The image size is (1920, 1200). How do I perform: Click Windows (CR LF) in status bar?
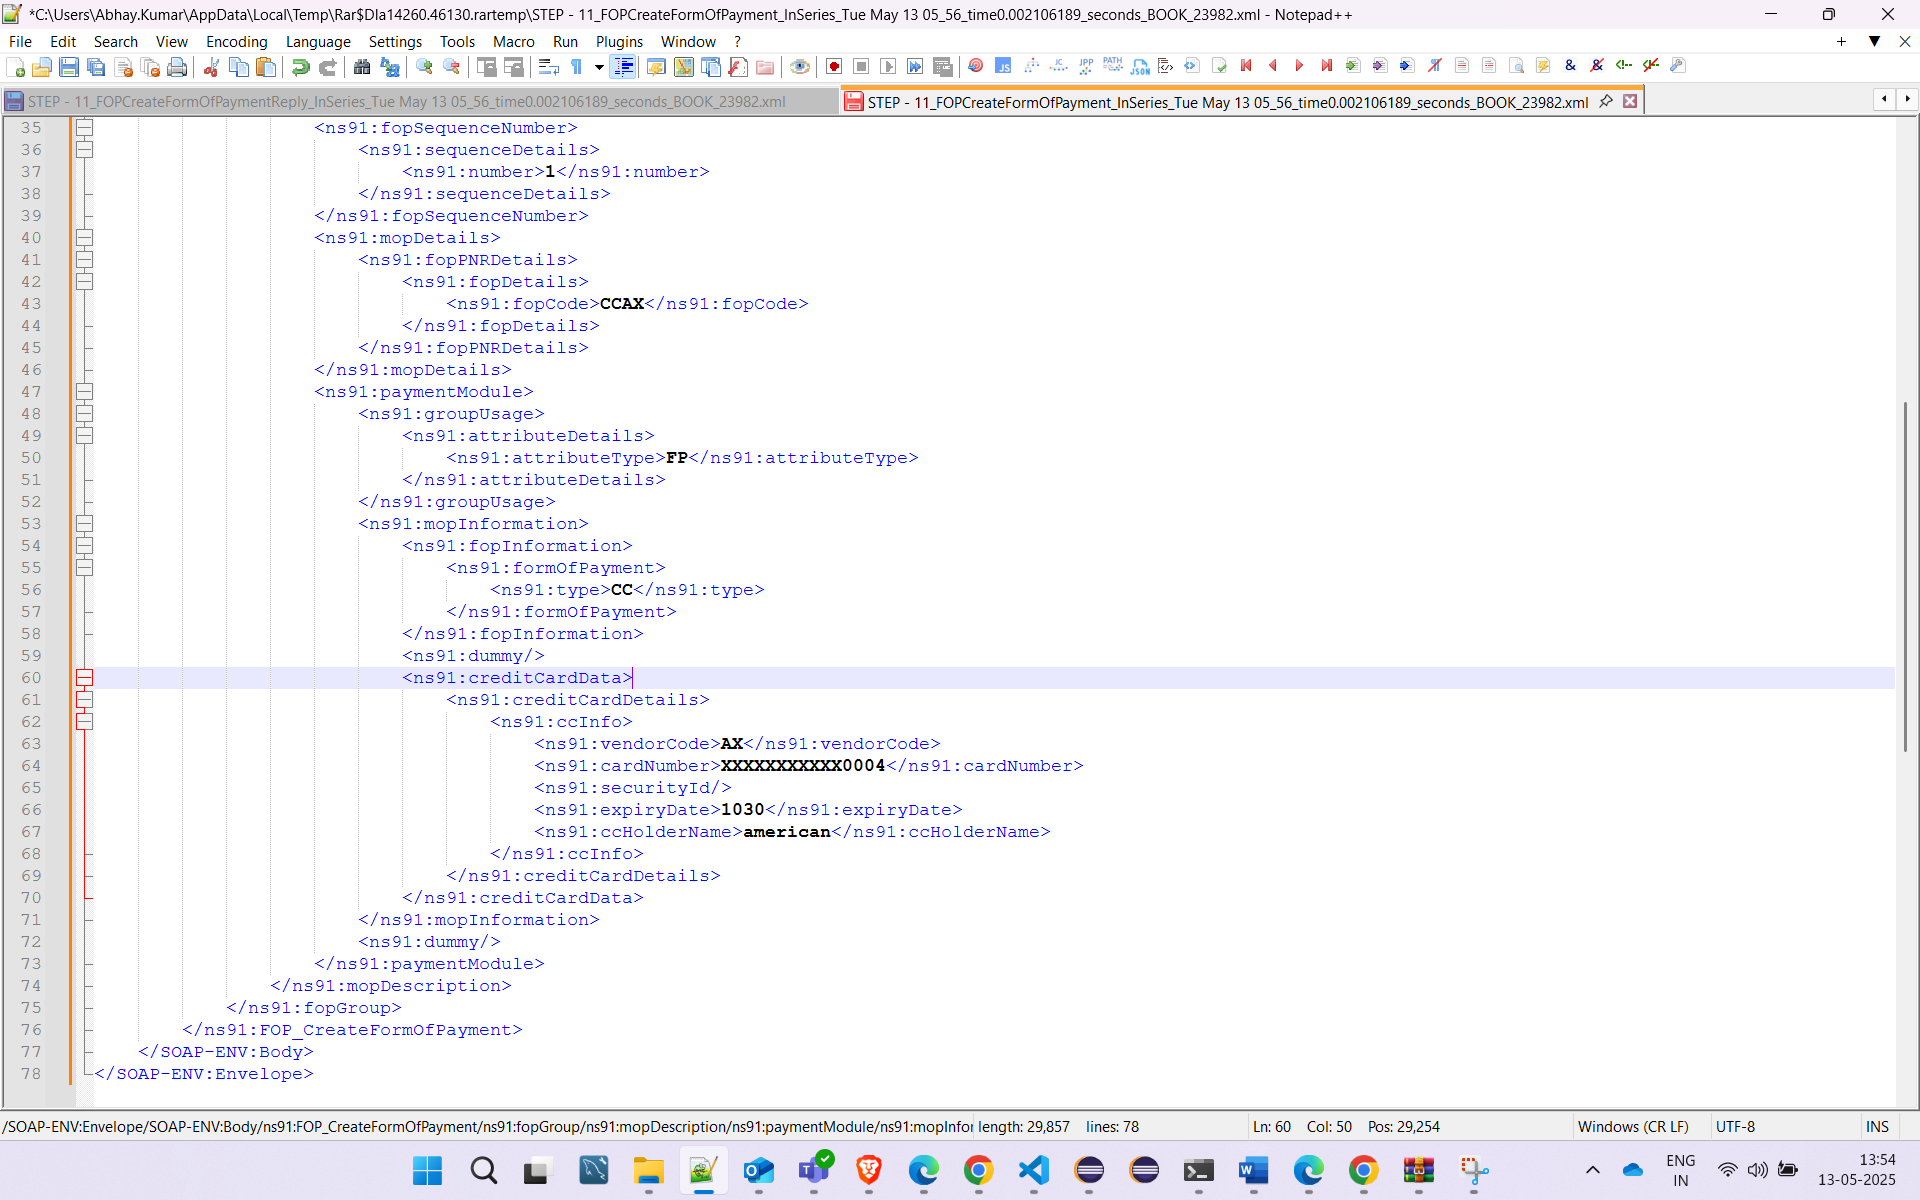1632,1127
